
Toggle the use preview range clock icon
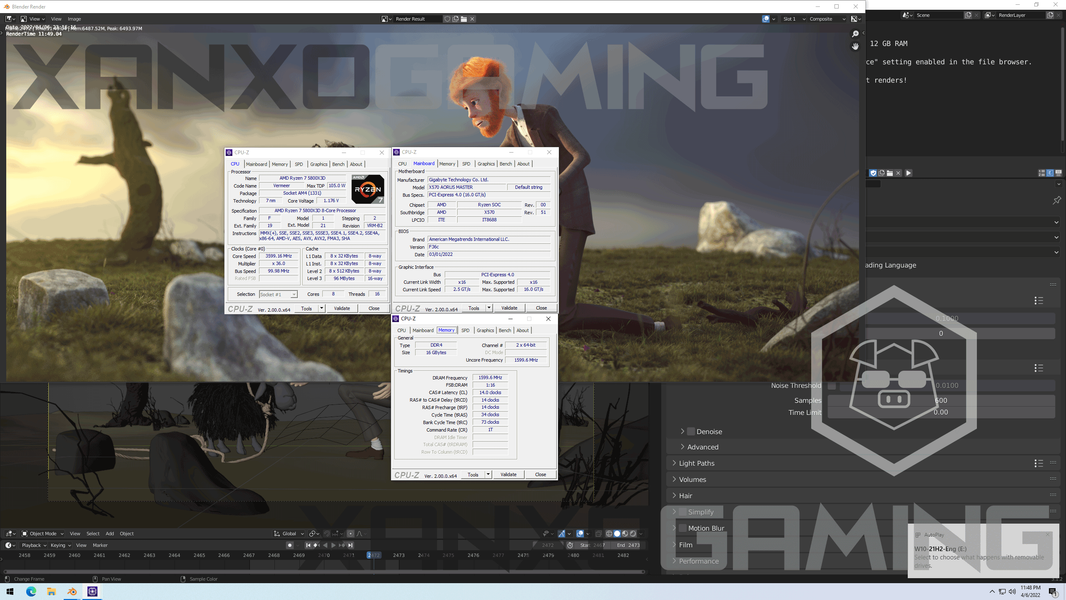pyautogui.click(x=570, y=545)
